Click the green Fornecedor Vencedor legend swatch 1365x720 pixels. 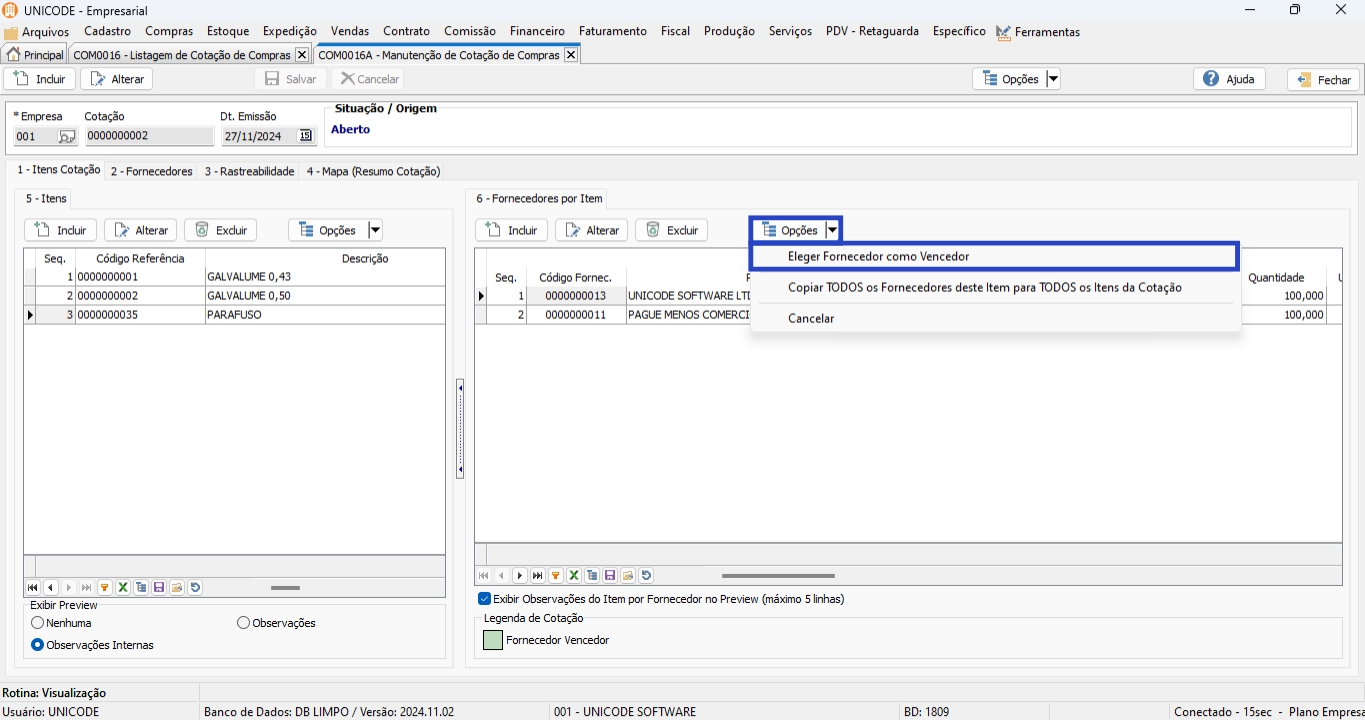point(493,640)
